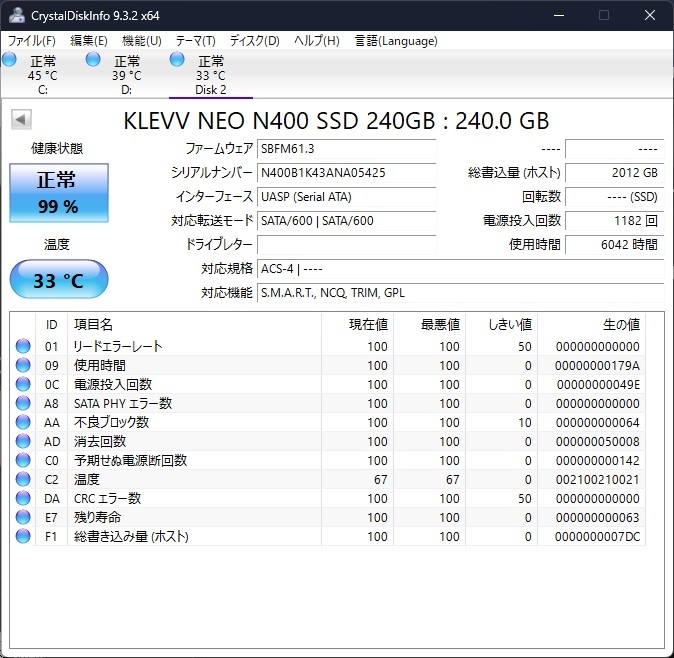
Task: Click the 33 °C temperature button
Action: [x=59, y=279]
